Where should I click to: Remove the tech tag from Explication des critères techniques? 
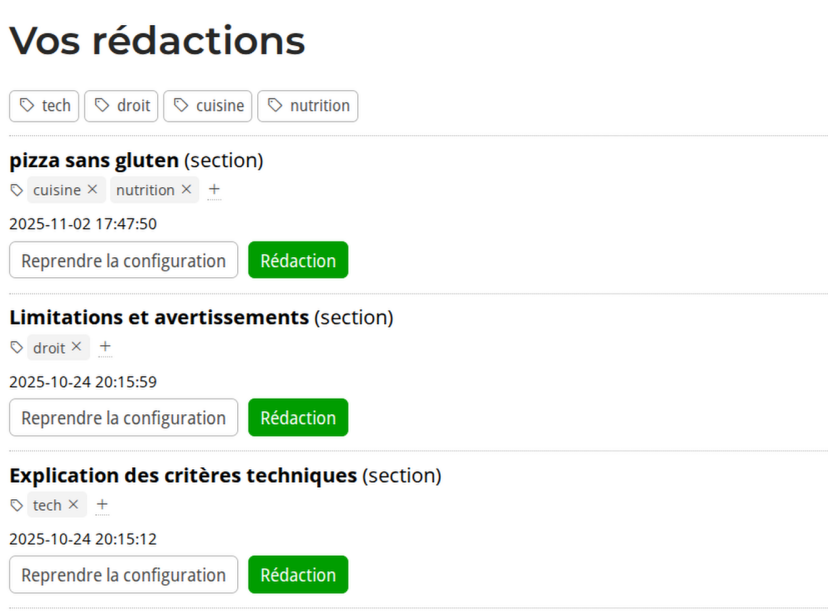pyautogui.click(x=73, y=505)
